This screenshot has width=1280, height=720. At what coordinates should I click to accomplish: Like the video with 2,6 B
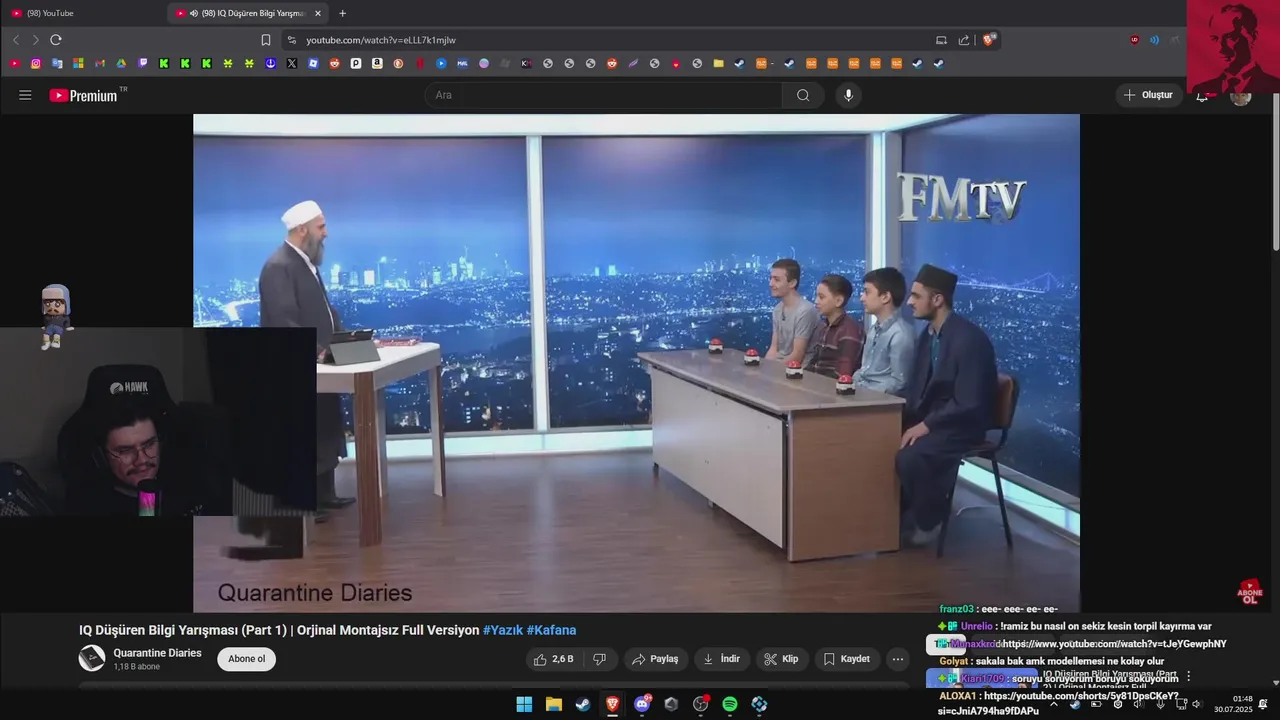(554, 659)
